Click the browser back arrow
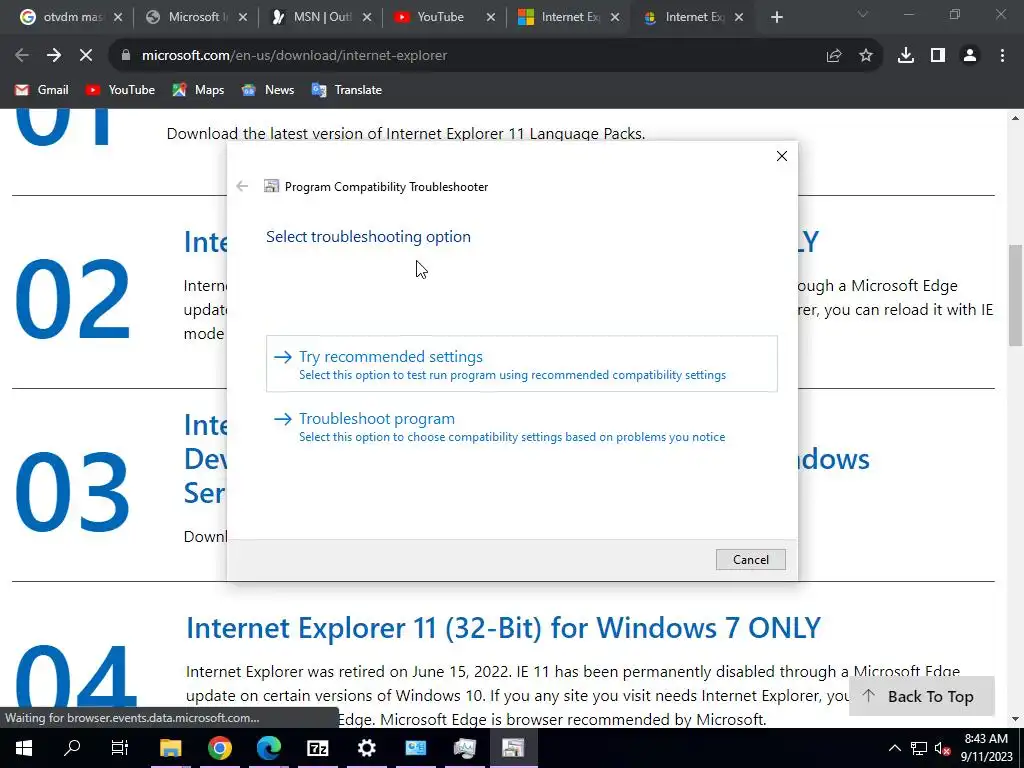The image size is (1024, 768). (22, 56)
